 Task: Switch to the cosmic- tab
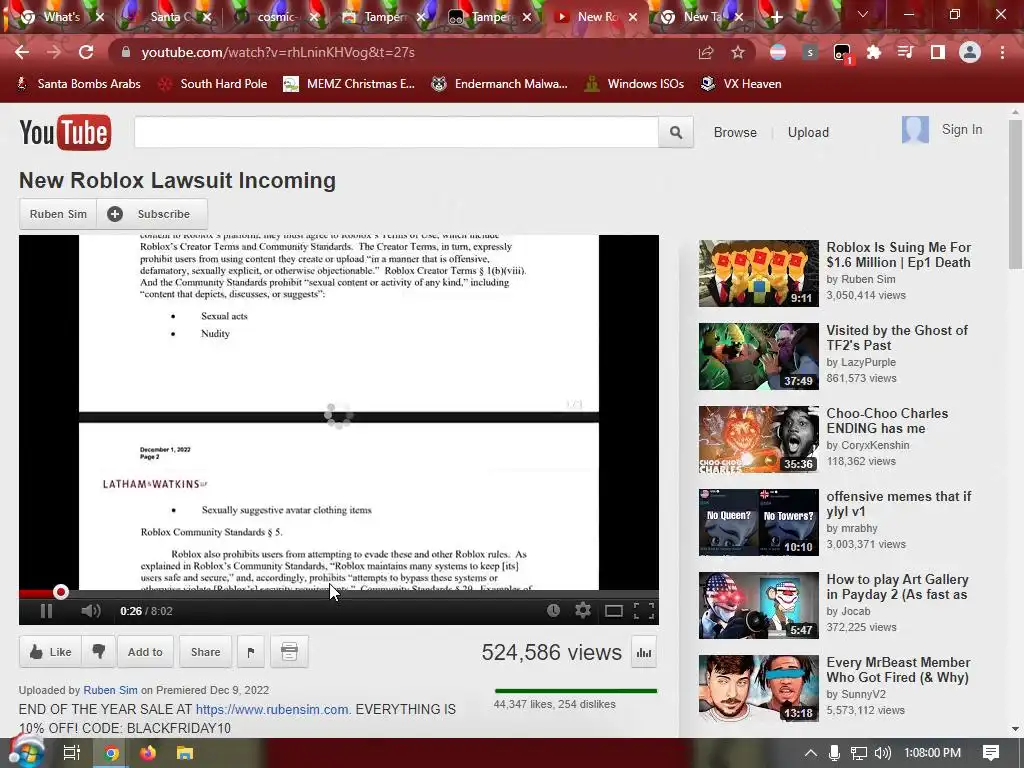click(x=277, y=17)
